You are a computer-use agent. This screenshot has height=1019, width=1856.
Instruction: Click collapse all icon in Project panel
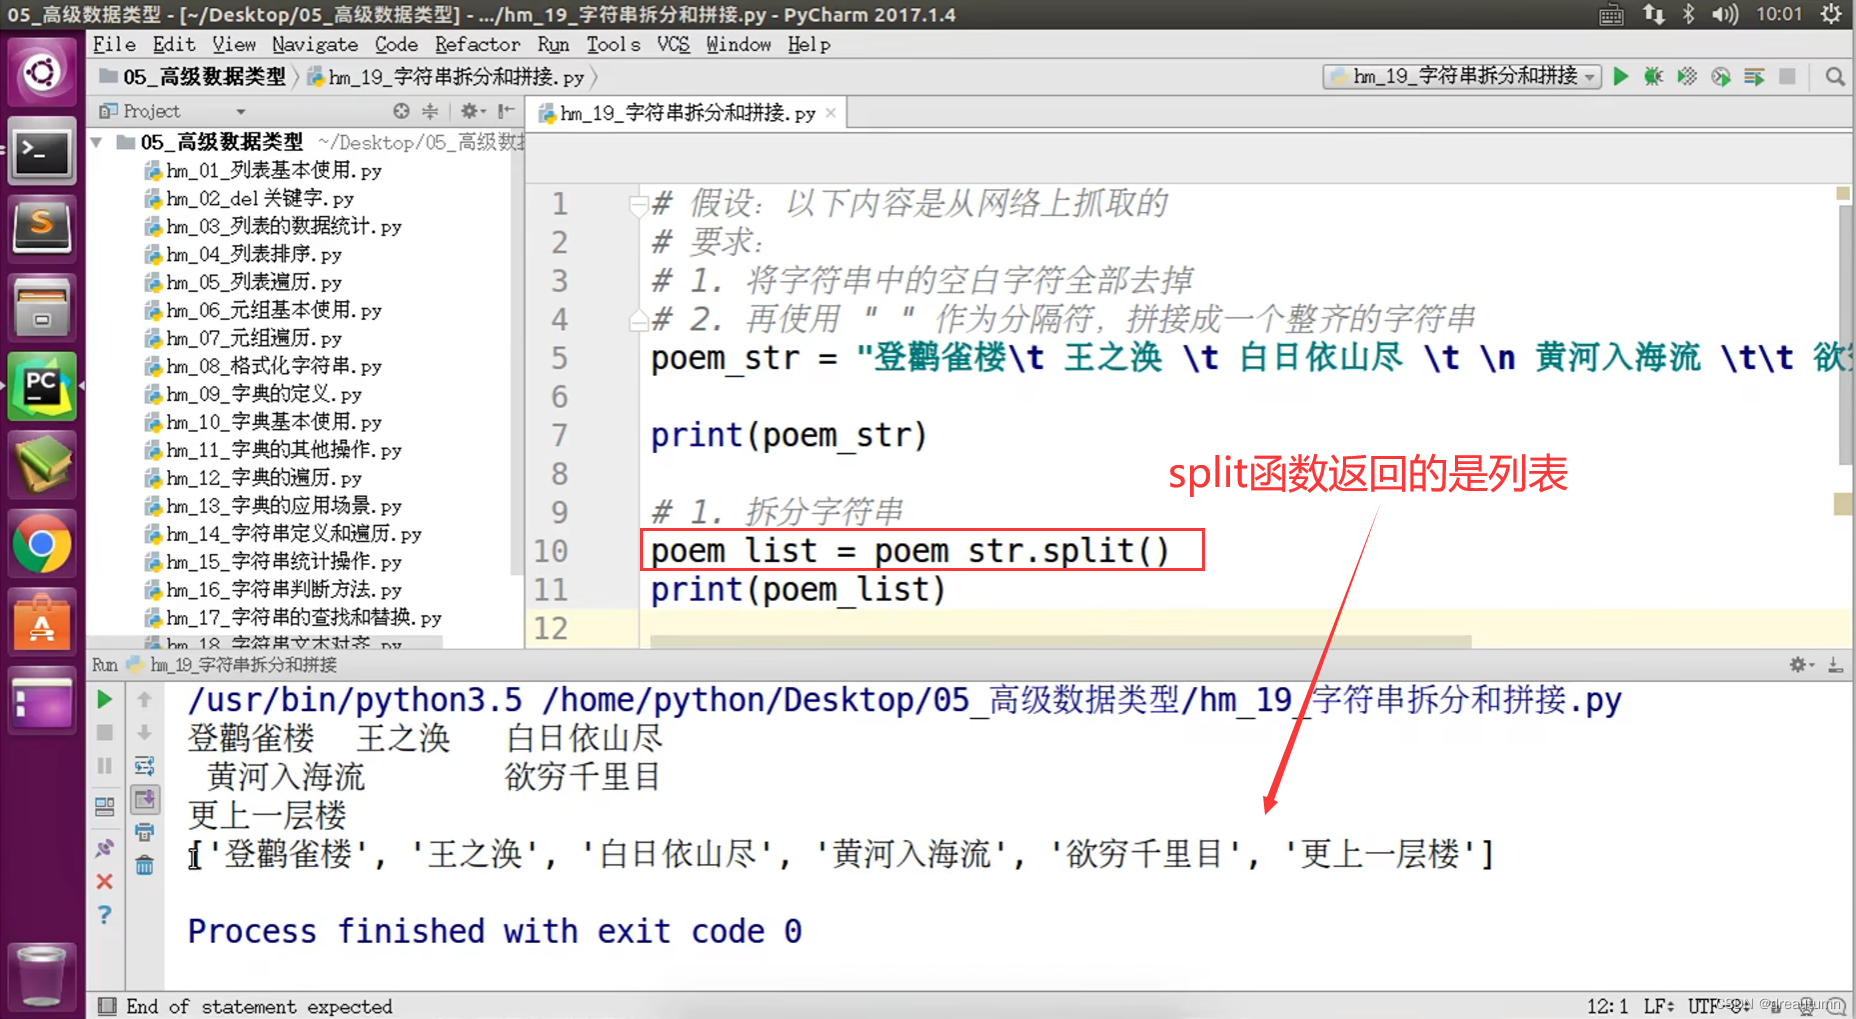pyautogui.click(x=430, y=111)
